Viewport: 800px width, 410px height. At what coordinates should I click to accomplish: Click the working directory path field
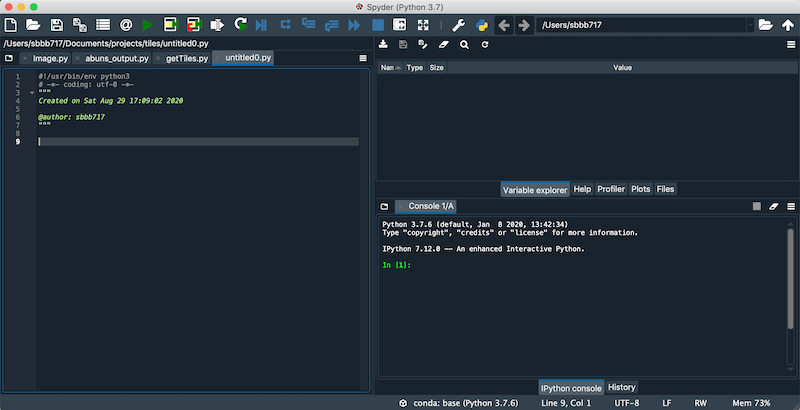point(641,24)
